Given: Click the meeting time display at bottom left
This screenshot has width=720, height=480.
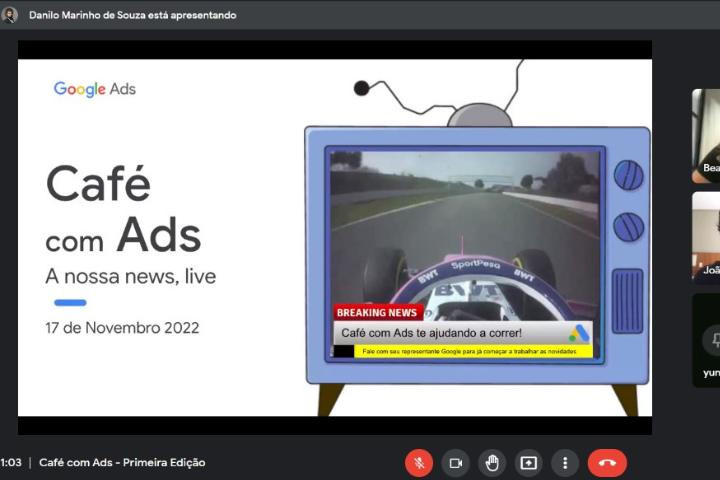Looking at the screenshot, I should [11, 463].
